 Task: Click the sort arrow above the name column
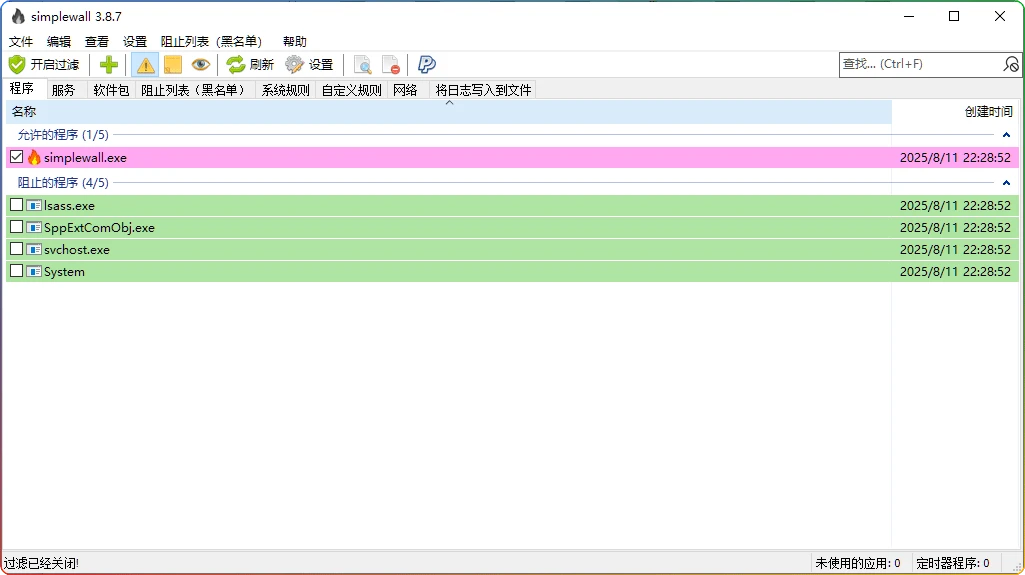449,103
